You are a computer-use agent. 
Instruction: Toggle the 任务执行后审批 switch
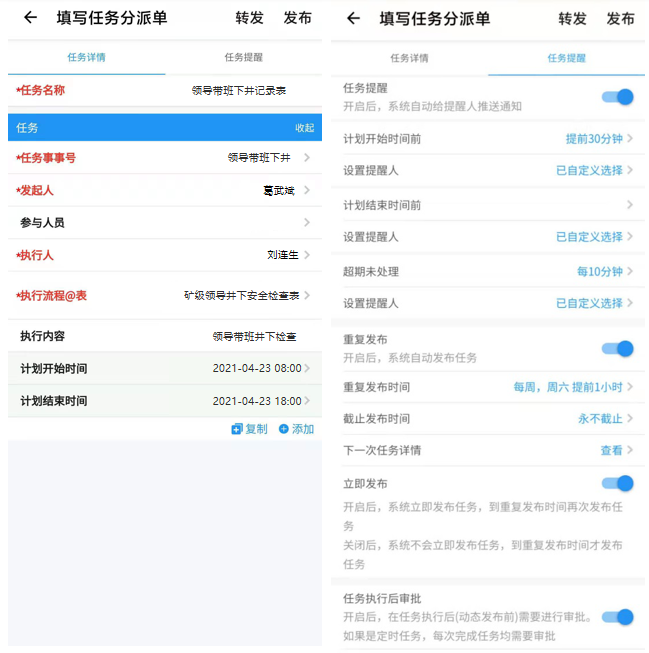(617, 617)
